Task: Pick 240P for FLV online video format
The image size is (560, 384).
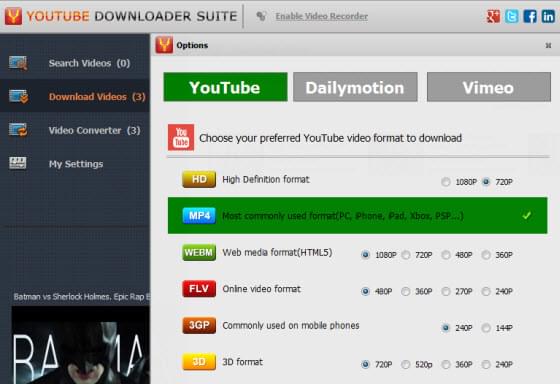Action: (486, 291)
